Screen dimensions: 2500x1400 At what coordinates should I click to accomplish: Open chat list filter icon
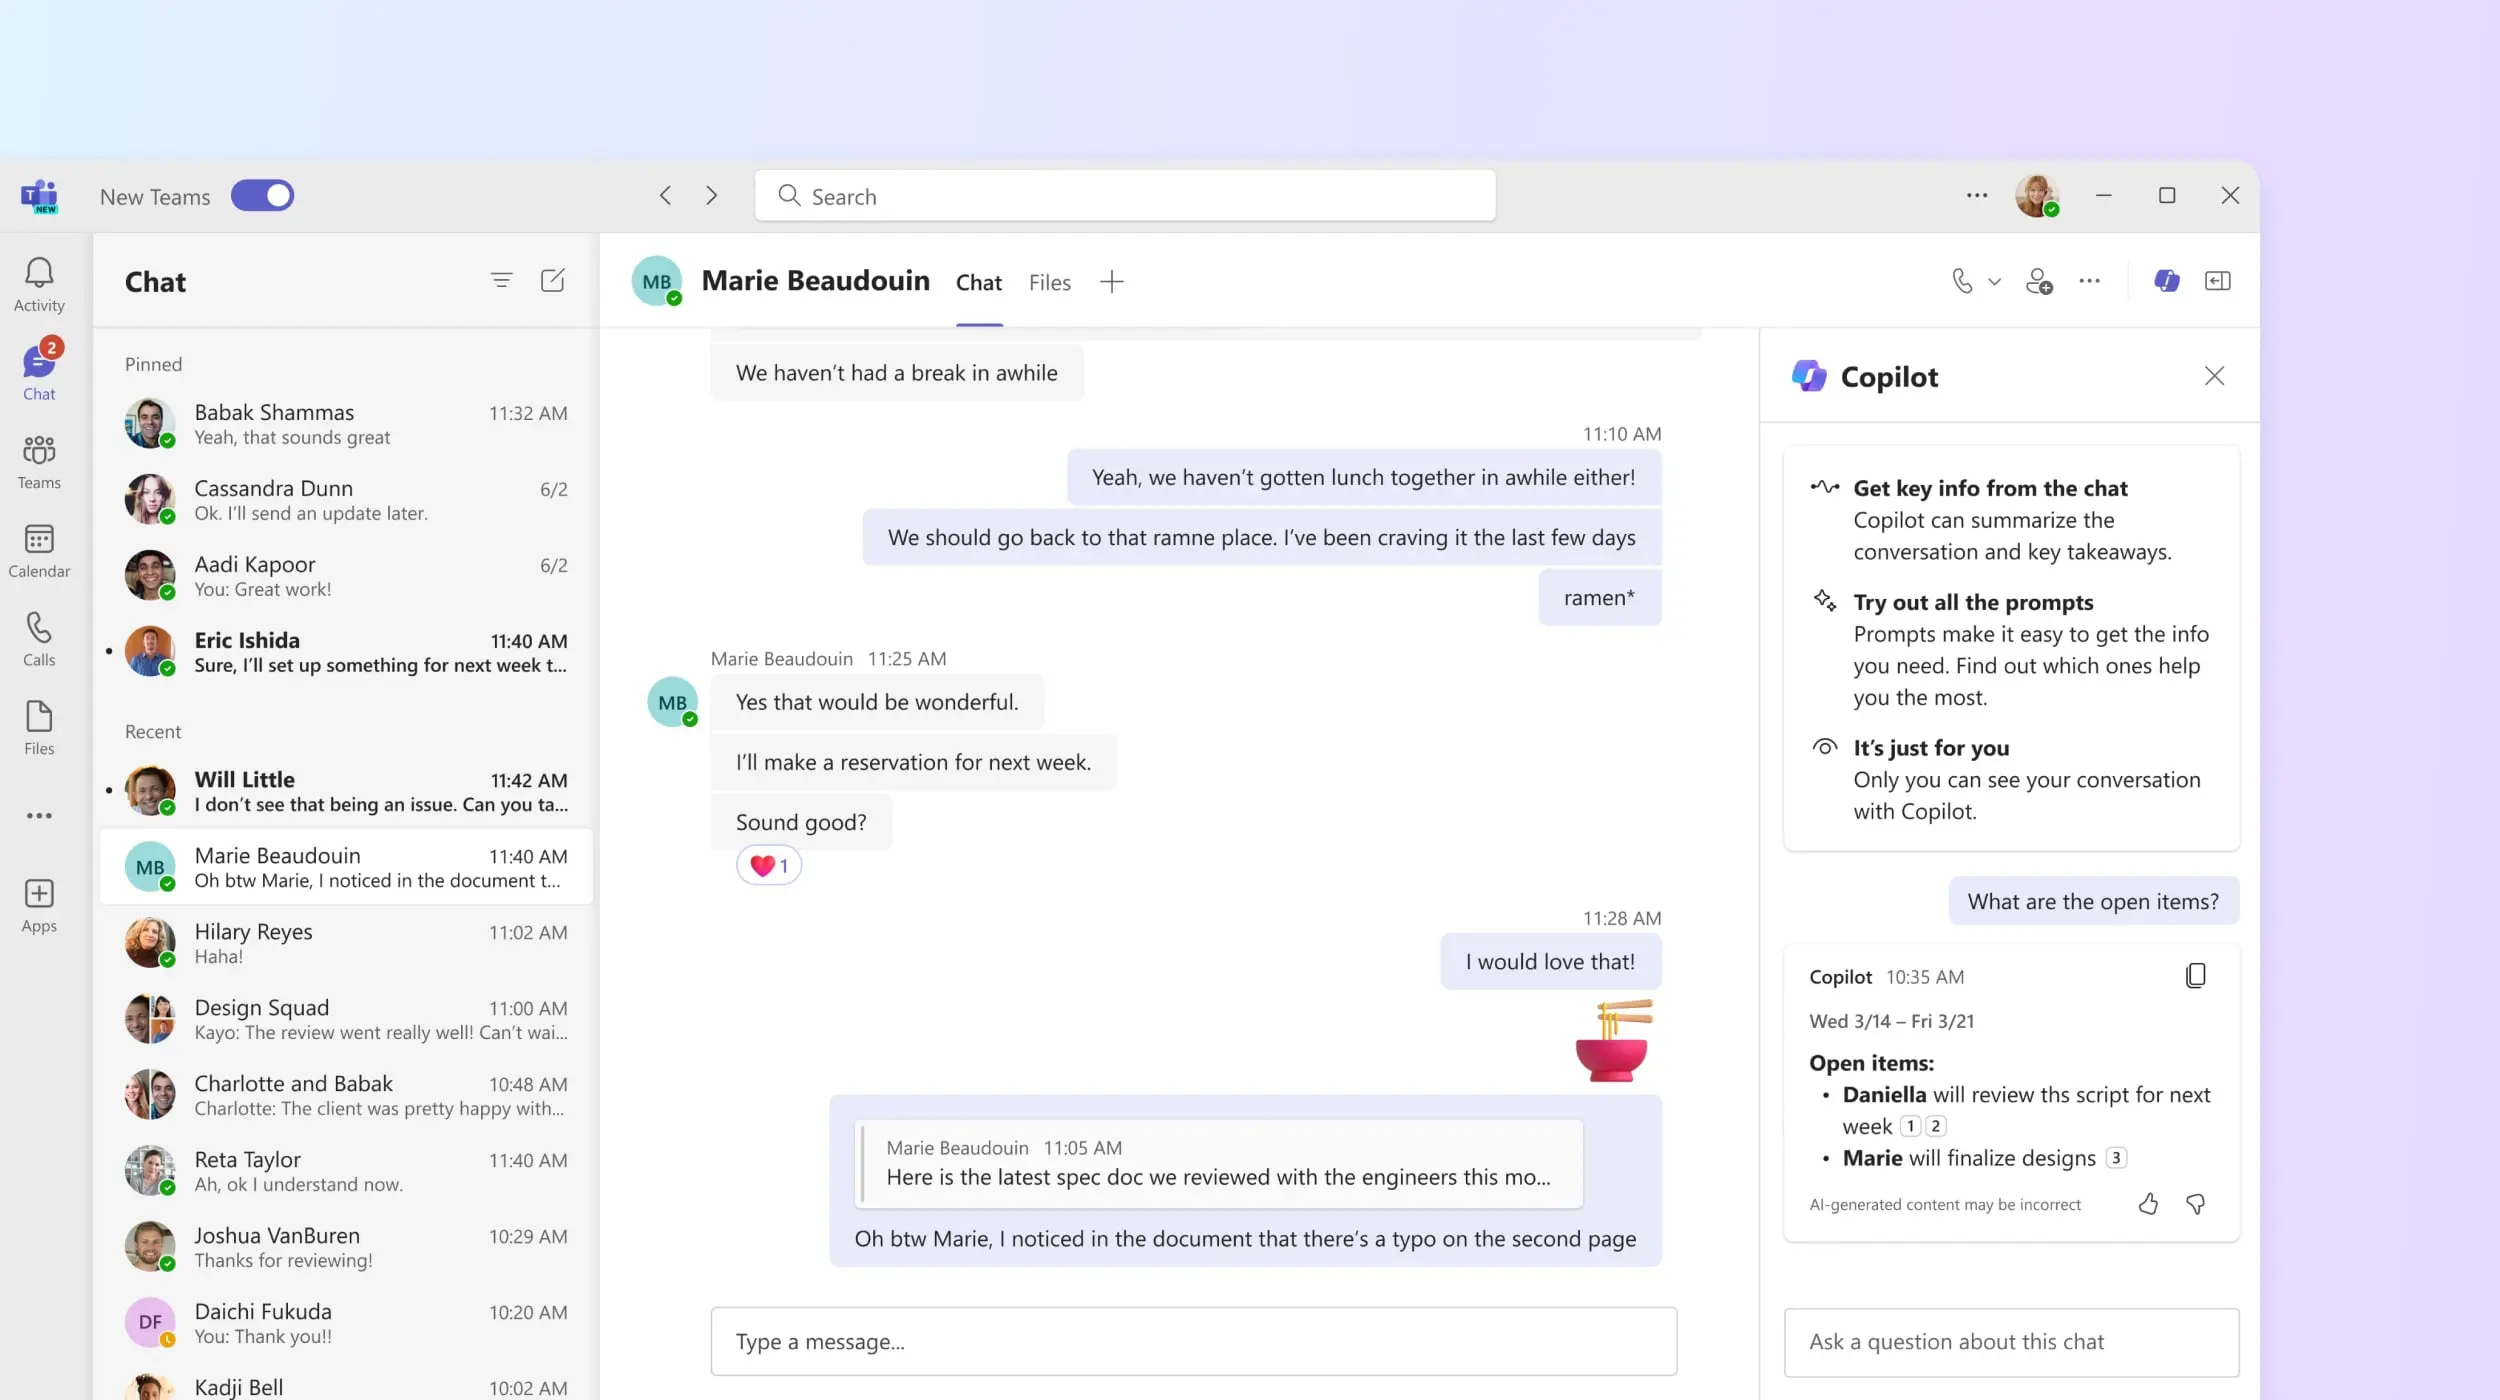coord(501,281)
